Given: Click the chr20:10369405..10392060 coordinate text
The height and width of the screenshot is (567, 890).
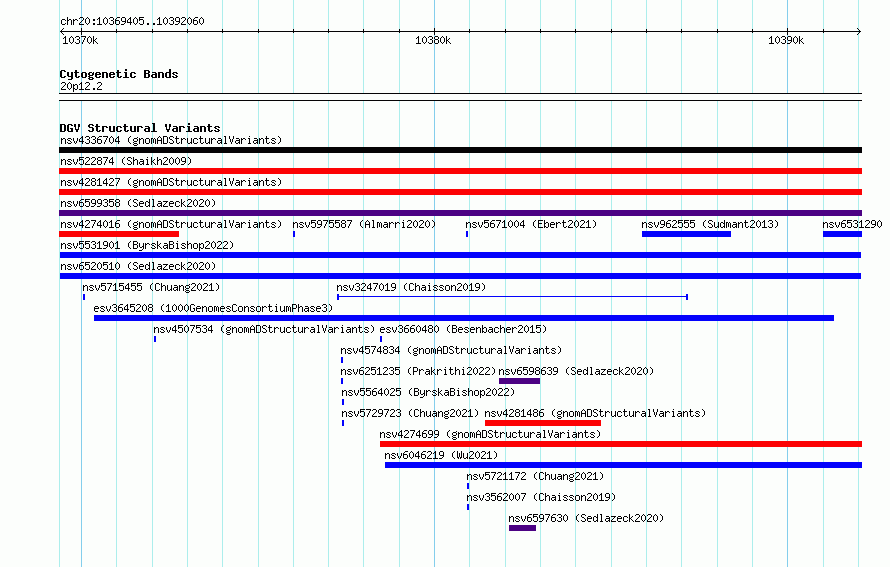Looking at the screenshot, I should [132, 21].
